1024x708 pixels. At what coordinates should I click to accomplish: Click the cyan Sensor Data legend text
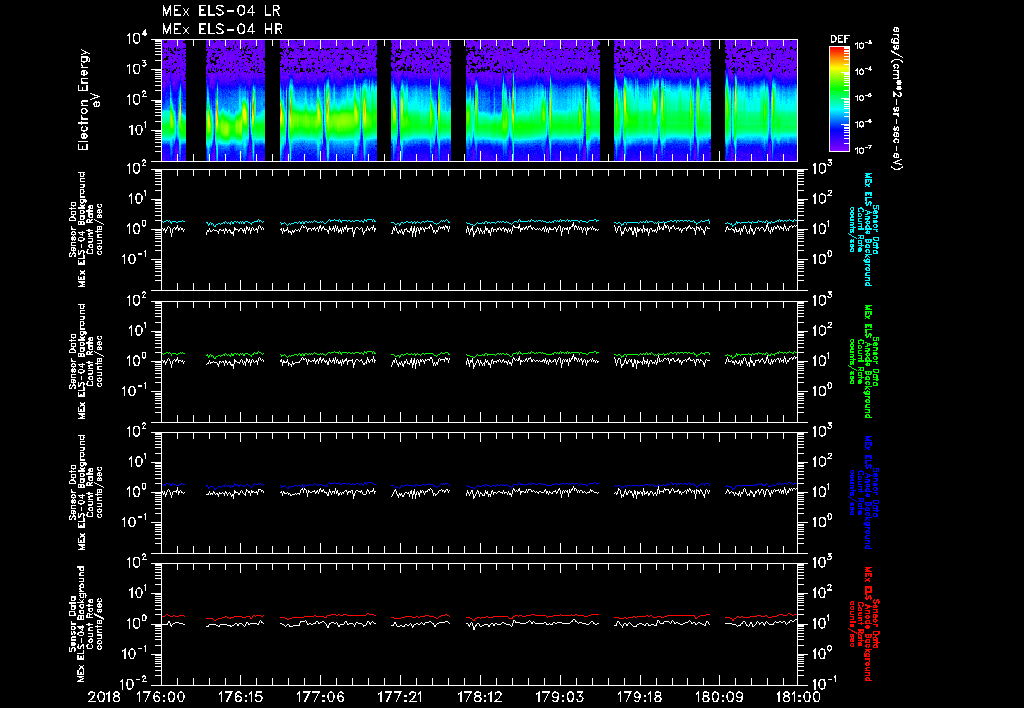[x=877, y=230]
